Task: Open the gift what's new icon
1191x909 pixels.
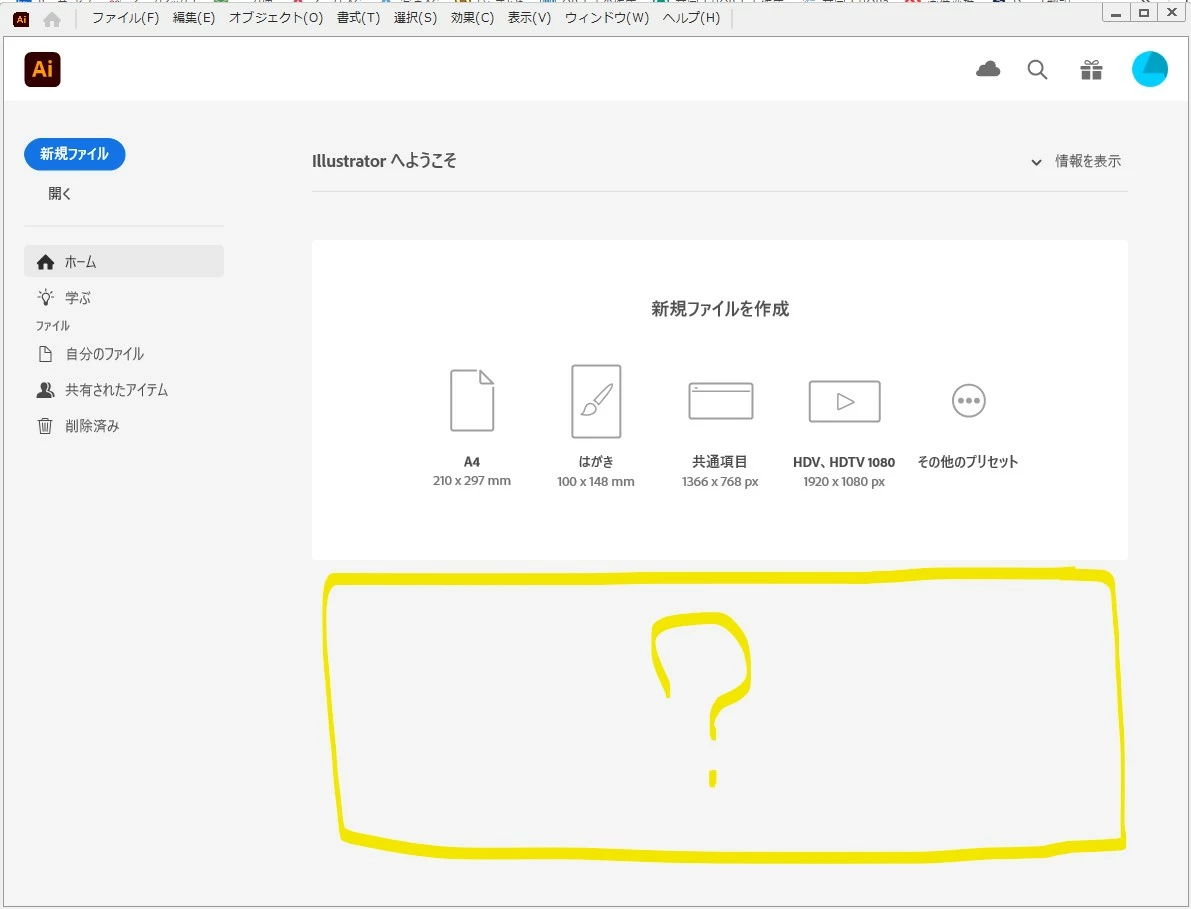Action: coord(1091,70)
